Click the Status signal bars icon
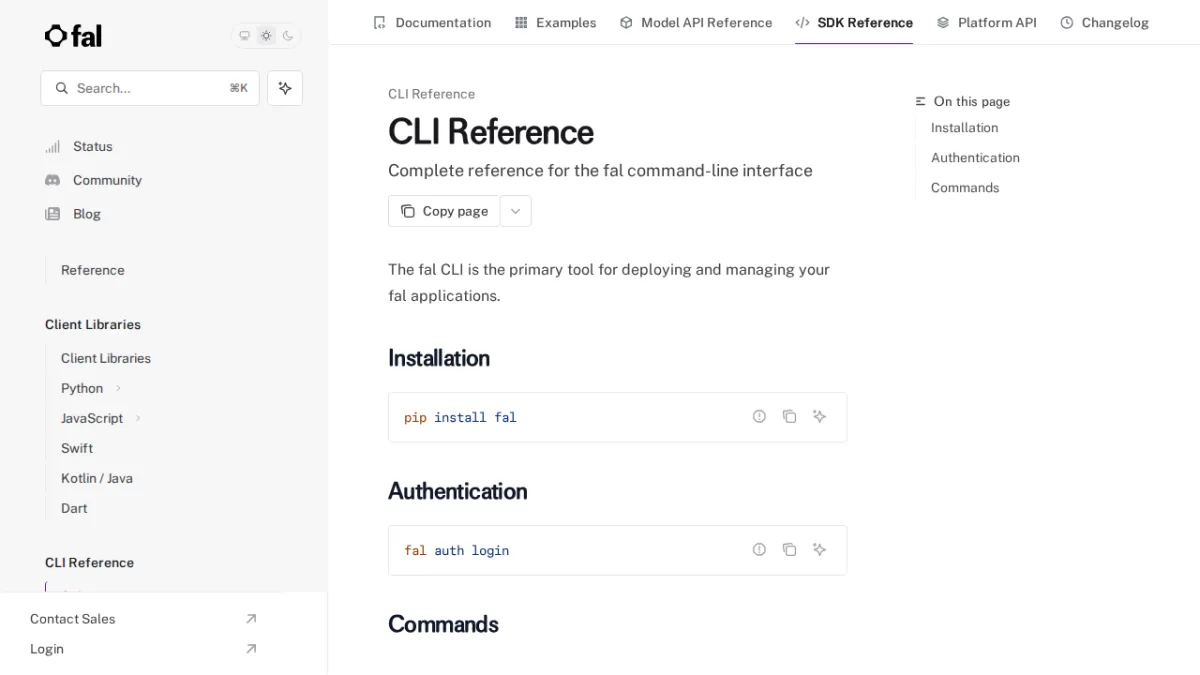Image resolution: width=1200 pixels, height=675 pixels. 52,146
